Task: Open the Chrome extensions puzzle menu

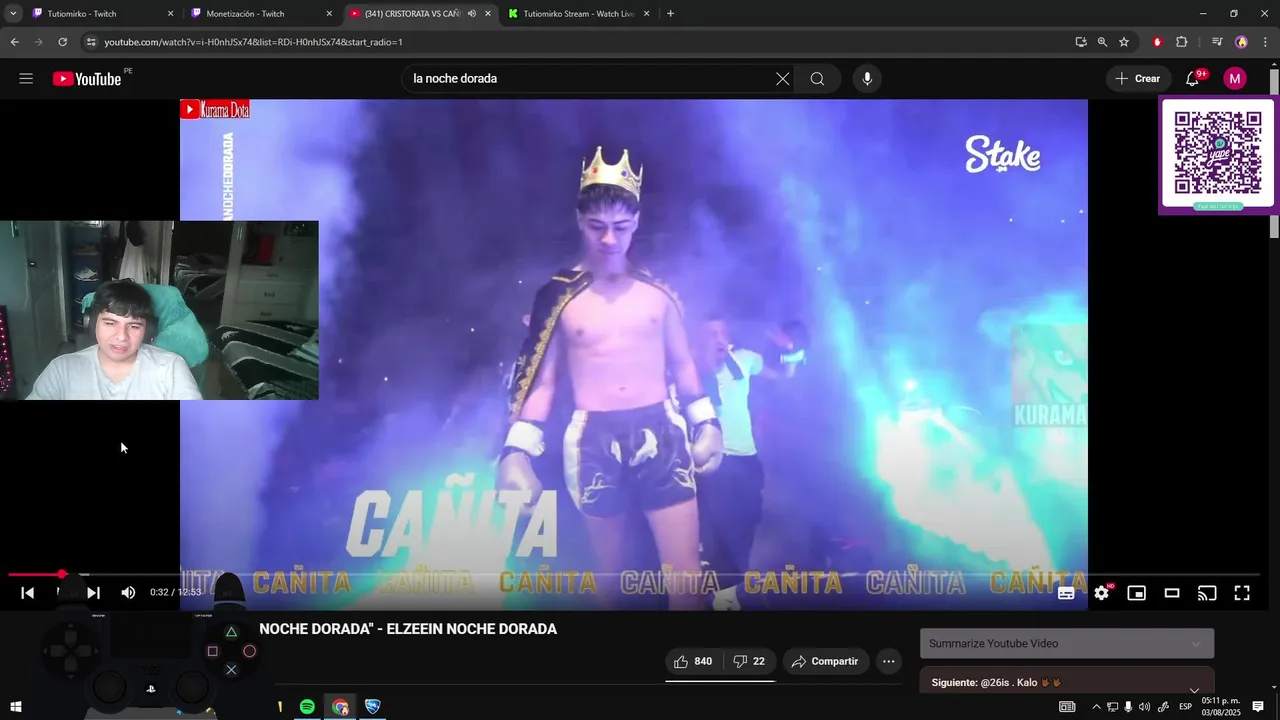Action: pos(1181,42)
